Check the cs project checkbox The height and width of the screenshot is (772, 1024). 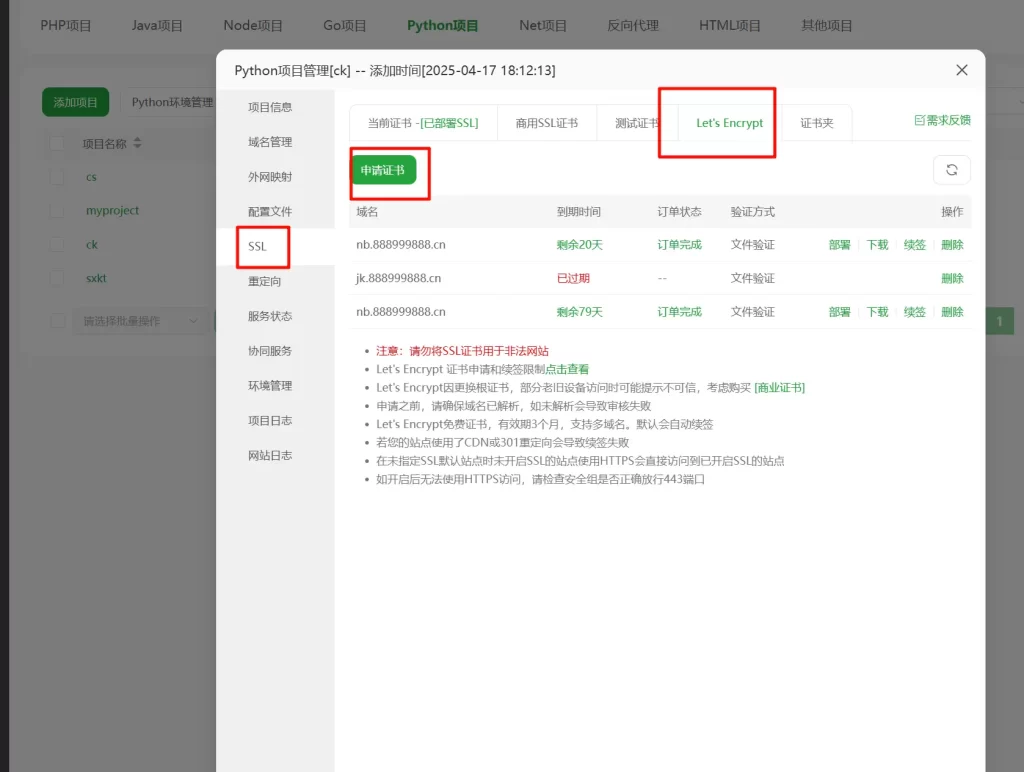tap(57, 176)
